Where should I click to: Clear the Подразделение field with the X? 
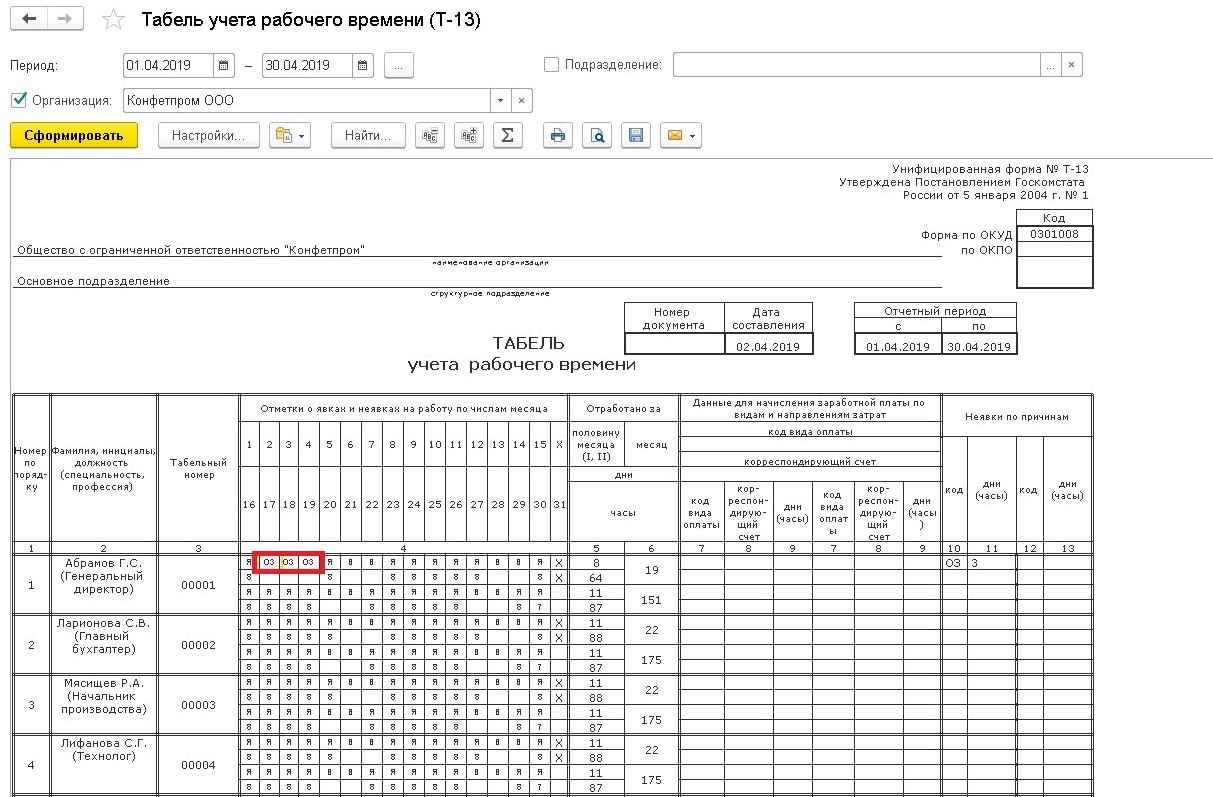[x=1071, y=65]
